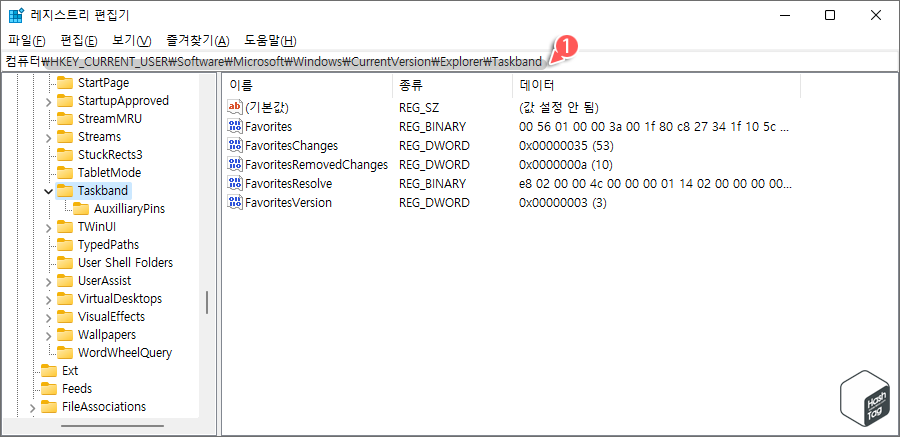Click the Wallpapers folder icon

point(65,334)
